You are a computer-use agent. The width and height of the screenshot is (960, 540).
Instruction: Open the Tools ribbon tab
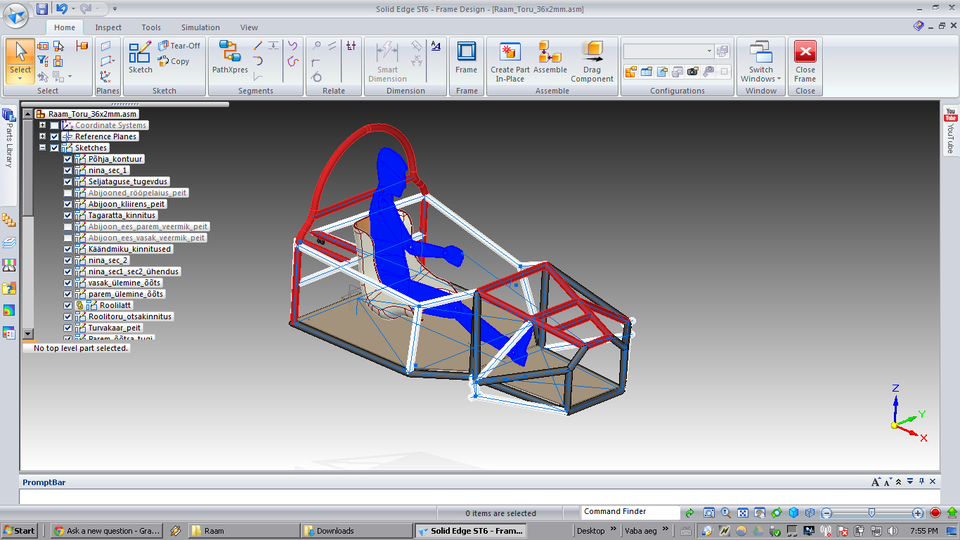pos(151,27)
